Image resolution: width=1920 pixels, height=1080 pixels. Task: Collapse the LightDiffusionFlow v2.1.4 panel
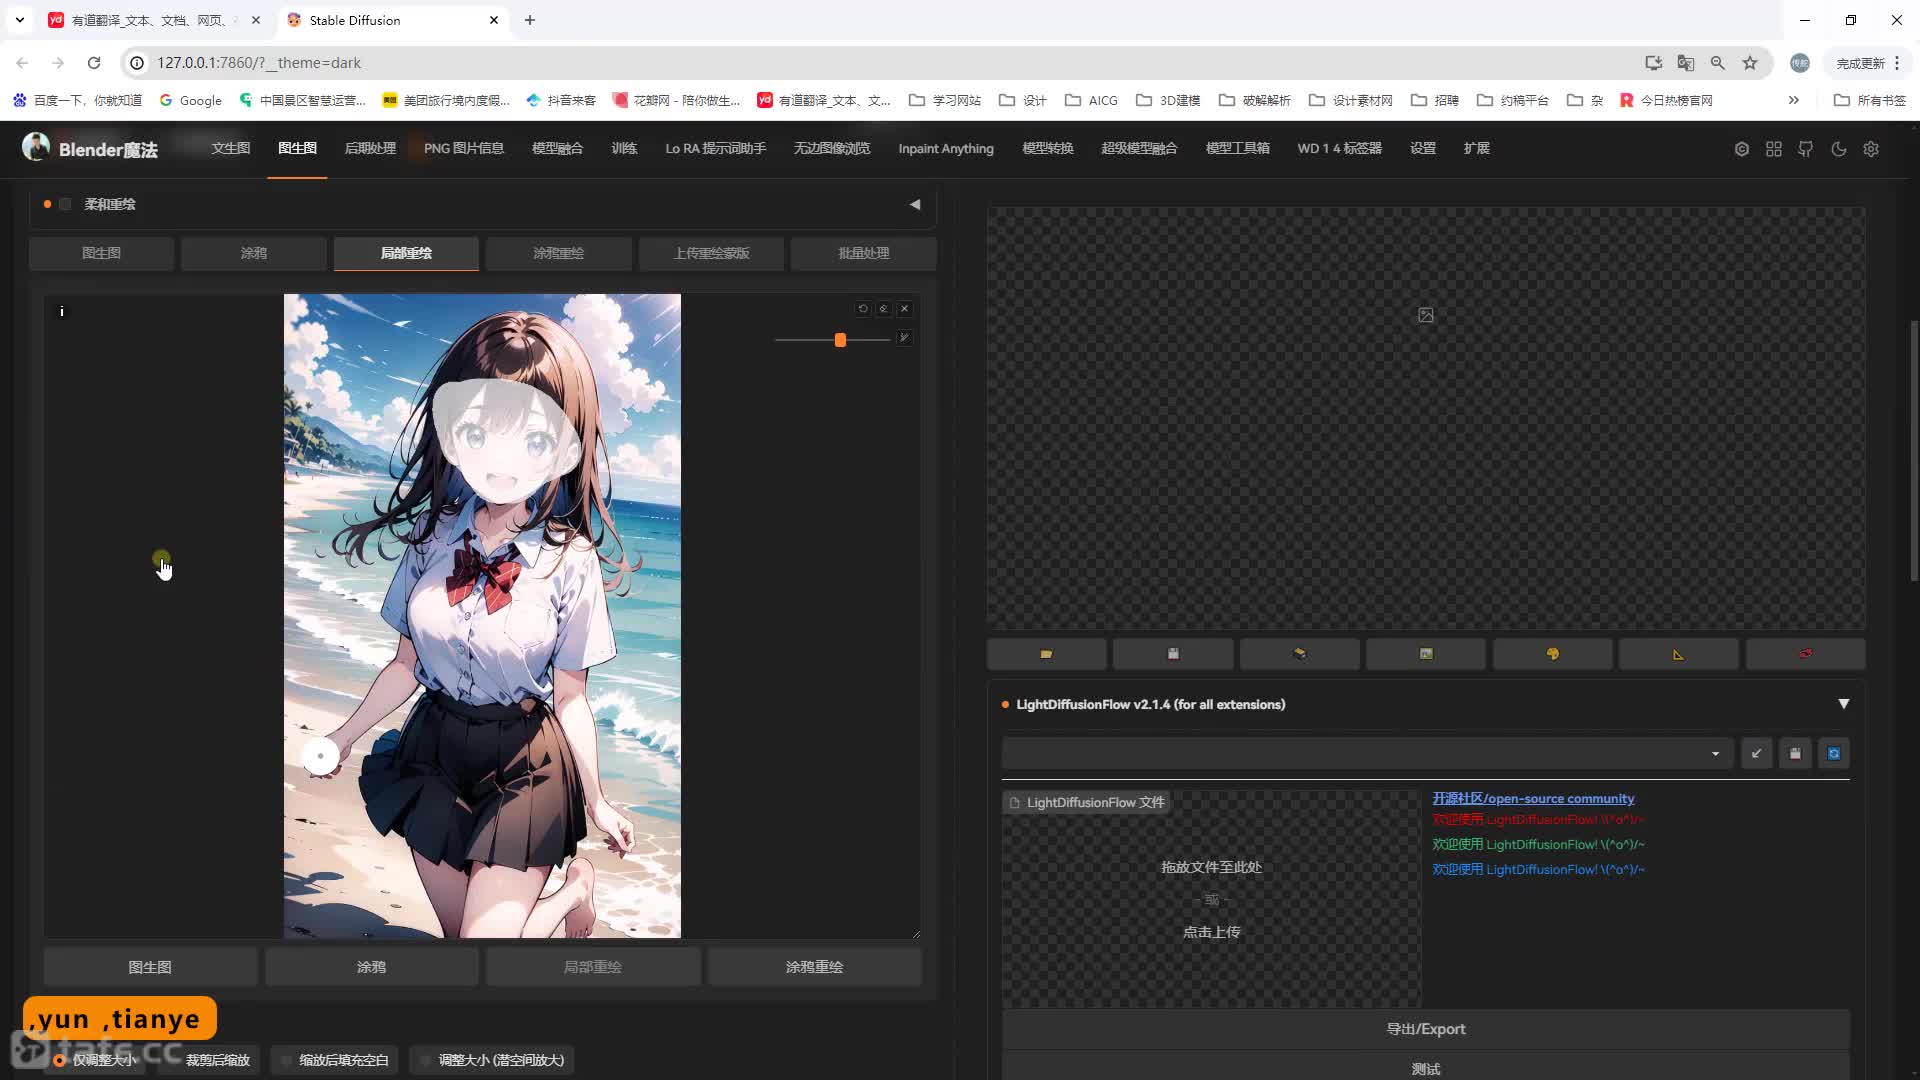(x=1844, y=704)
